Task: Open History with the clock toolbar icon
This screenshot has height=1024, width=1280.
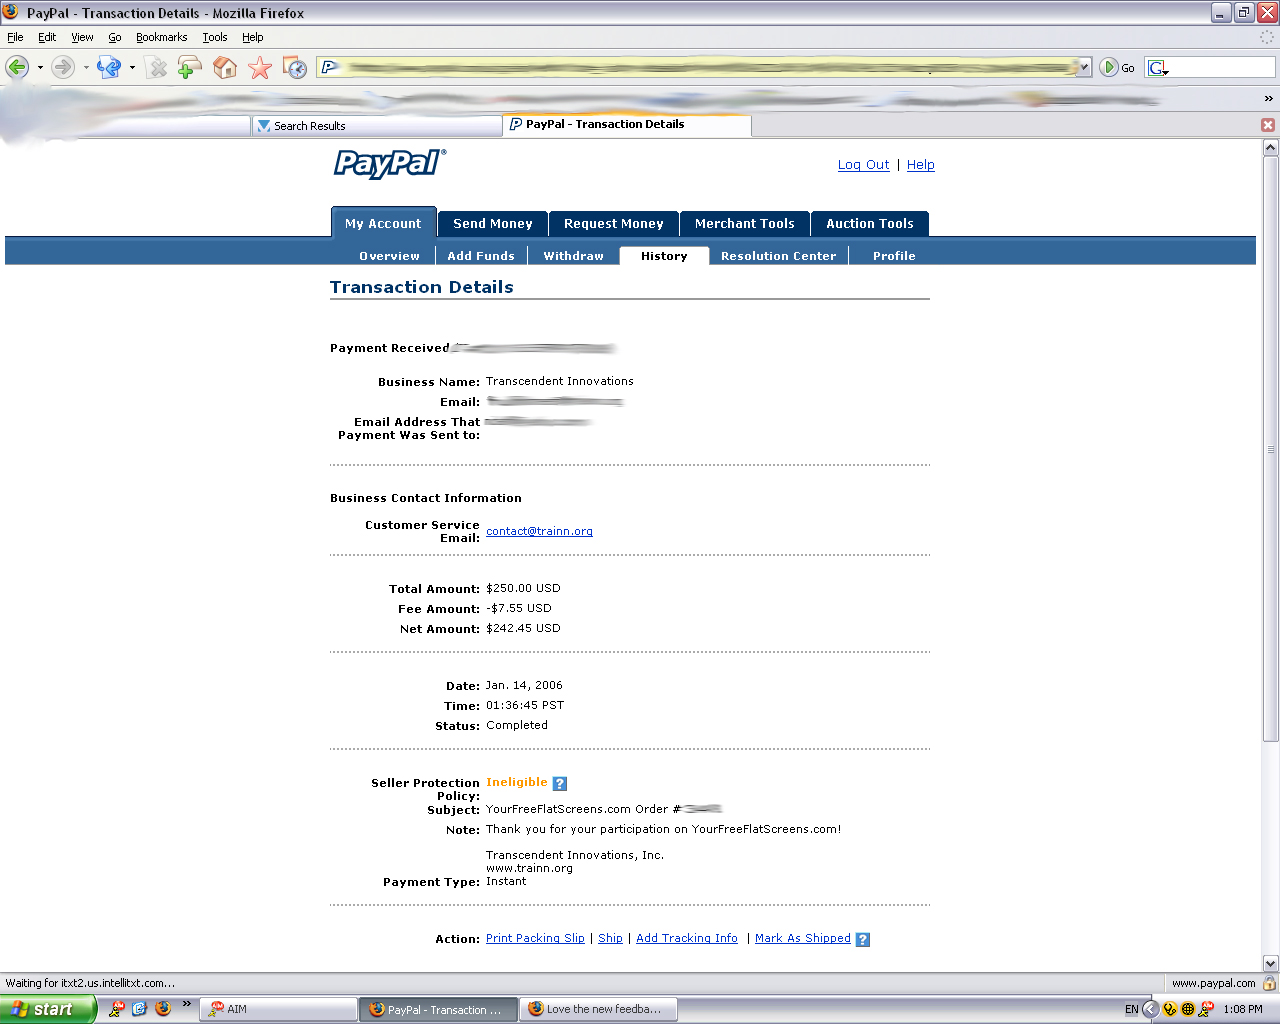Action: pyautogui.click(x=295, y=67)
